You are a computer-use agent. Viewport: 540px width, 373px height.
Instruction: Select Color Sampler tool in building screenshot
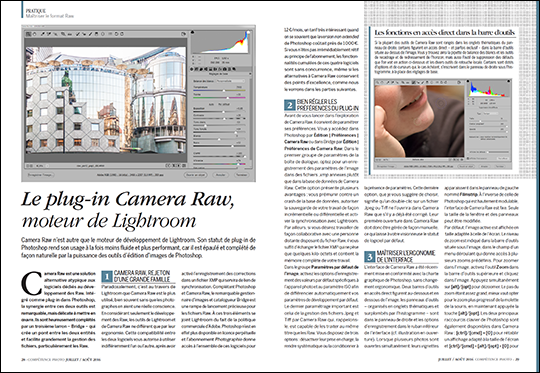pos(49,34)
